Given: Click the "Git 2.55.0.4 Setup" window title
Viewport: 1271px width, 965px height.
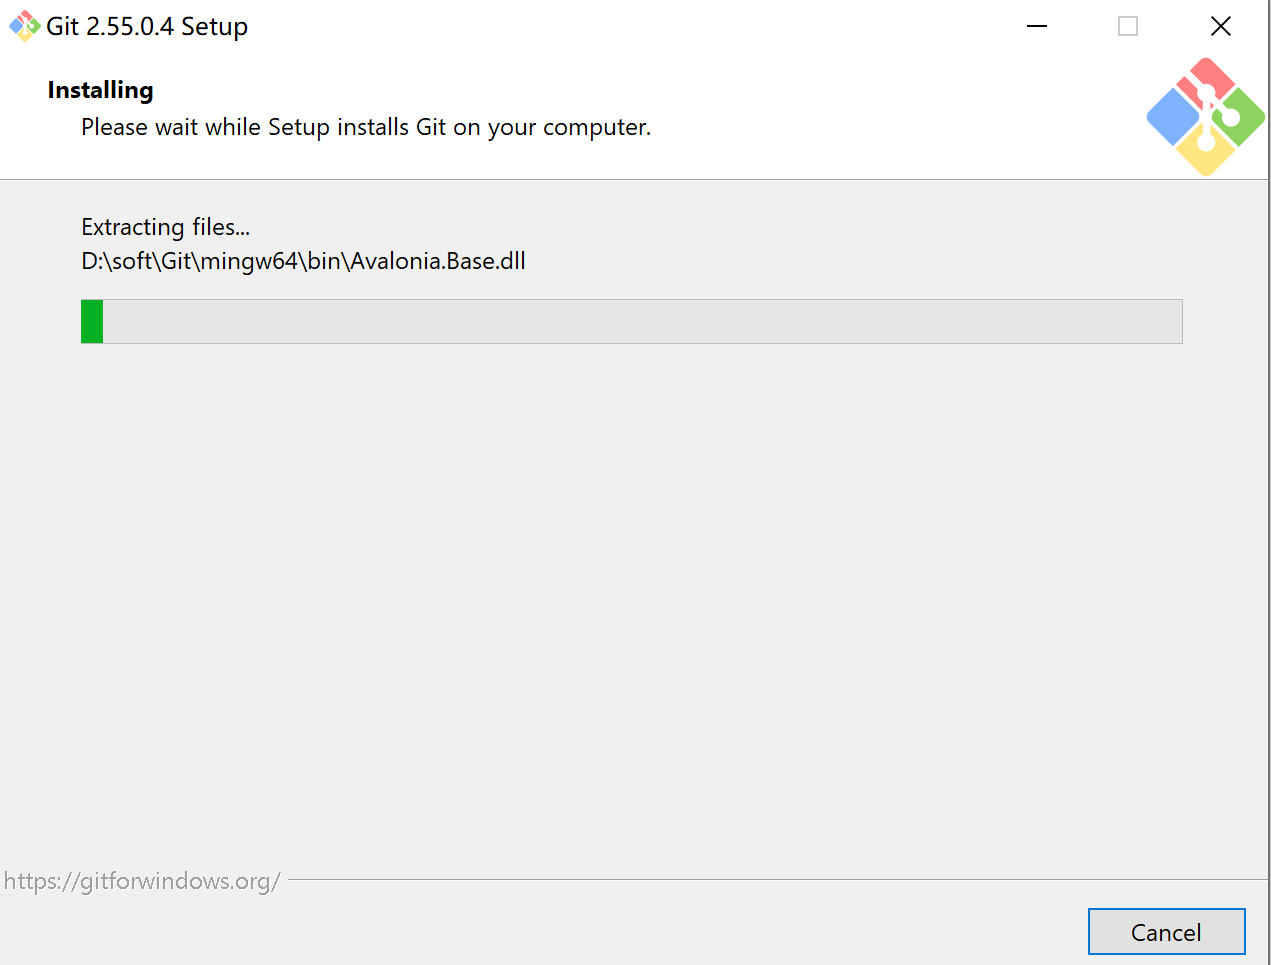Looking at the screenshot, I should coord(147,27).
